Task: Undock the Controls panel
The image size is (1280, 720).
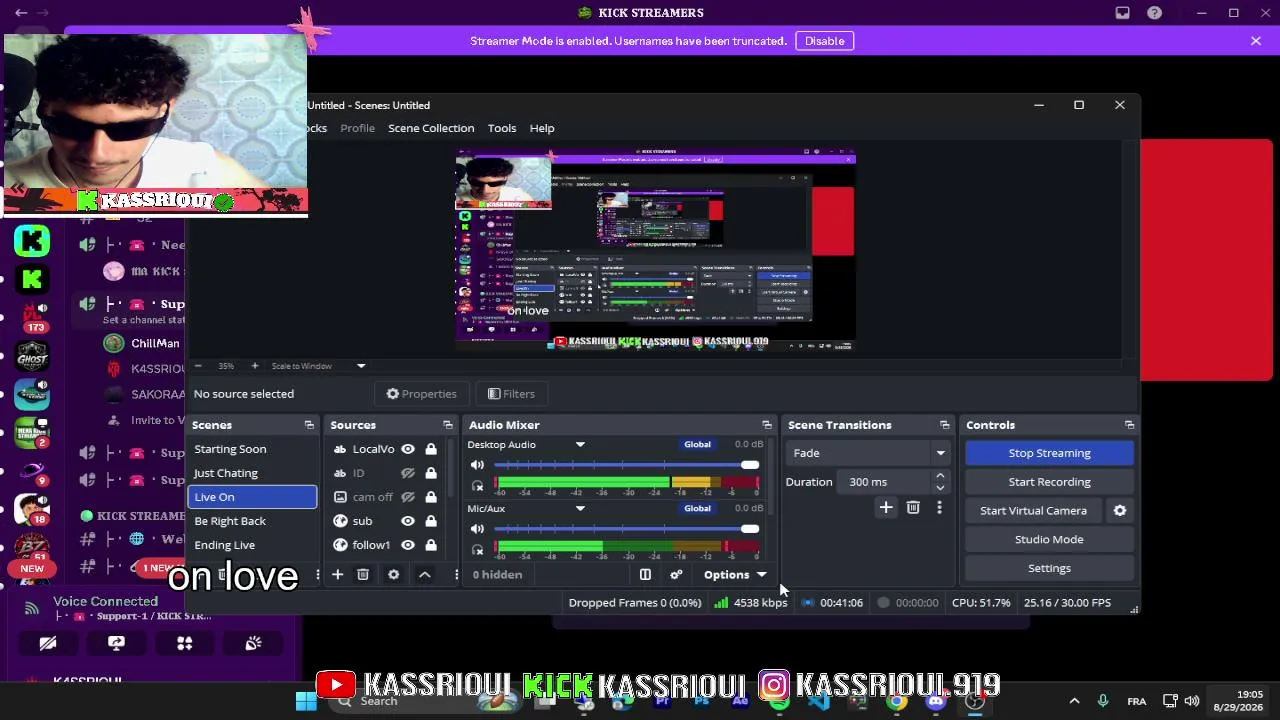Action: (1129, 425)
